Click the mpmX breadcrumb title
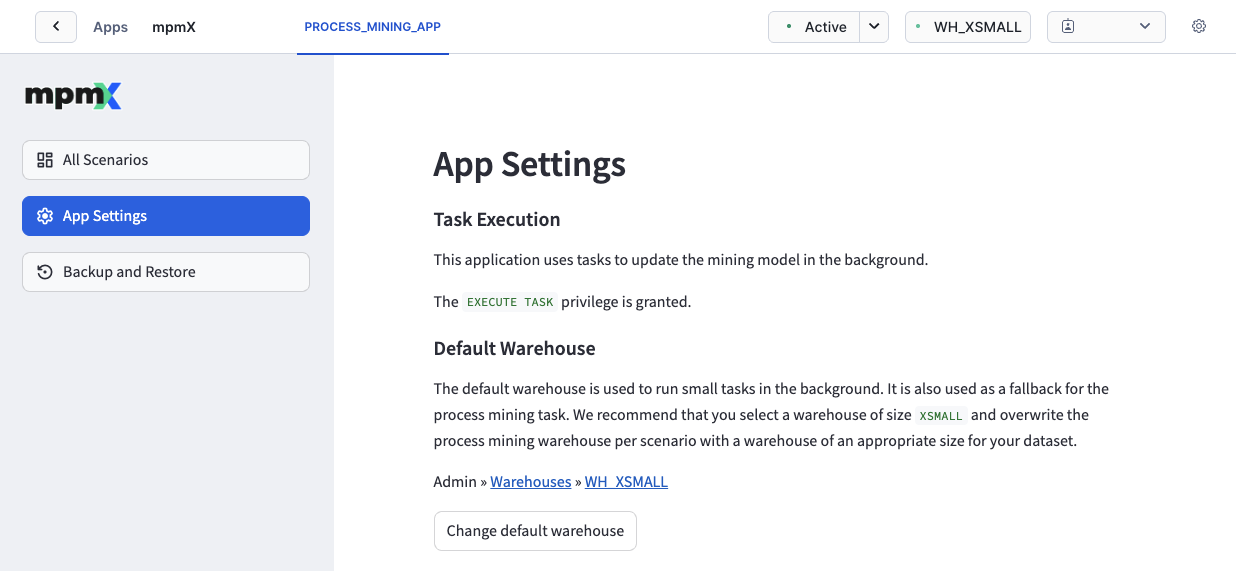The image size is (1236, 571). coord(174,27)
